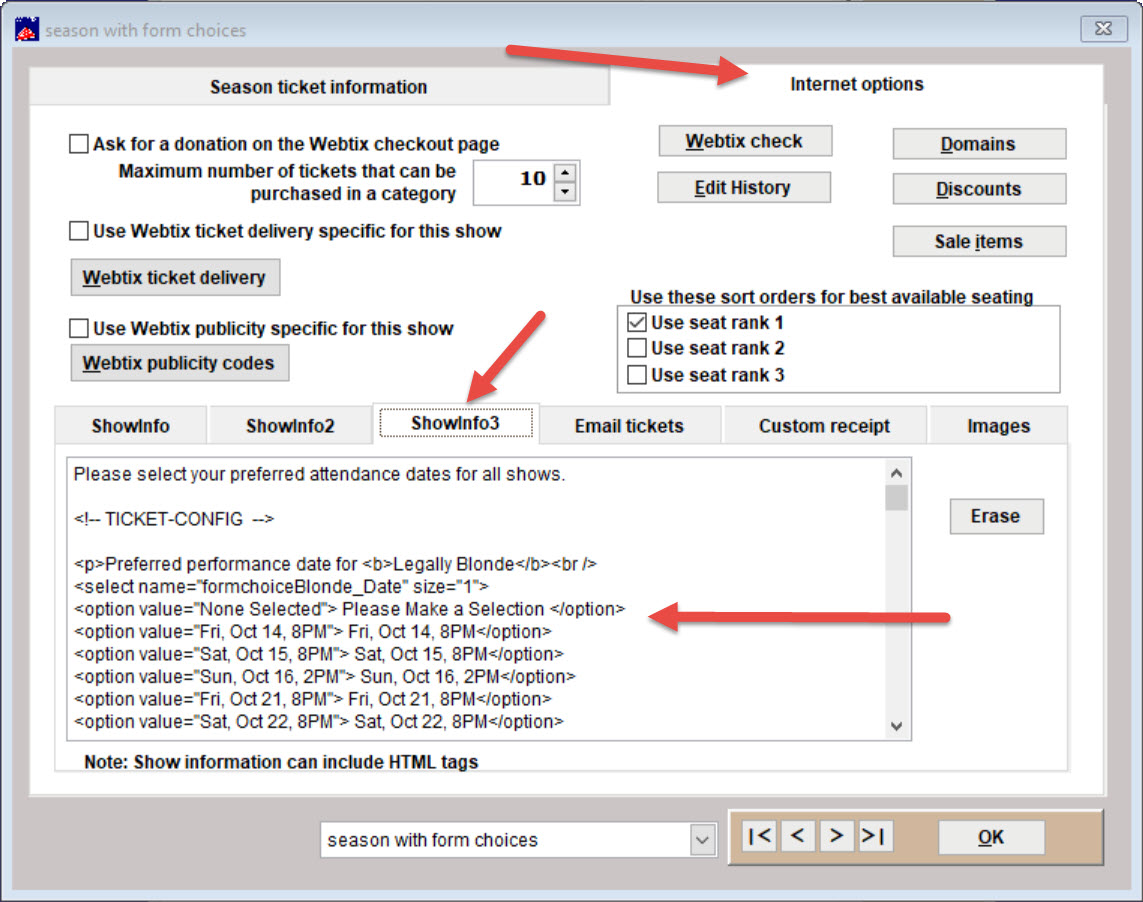
Task: Click the TICKET-CONFIG comment line
Action: (x=173, y=519)
